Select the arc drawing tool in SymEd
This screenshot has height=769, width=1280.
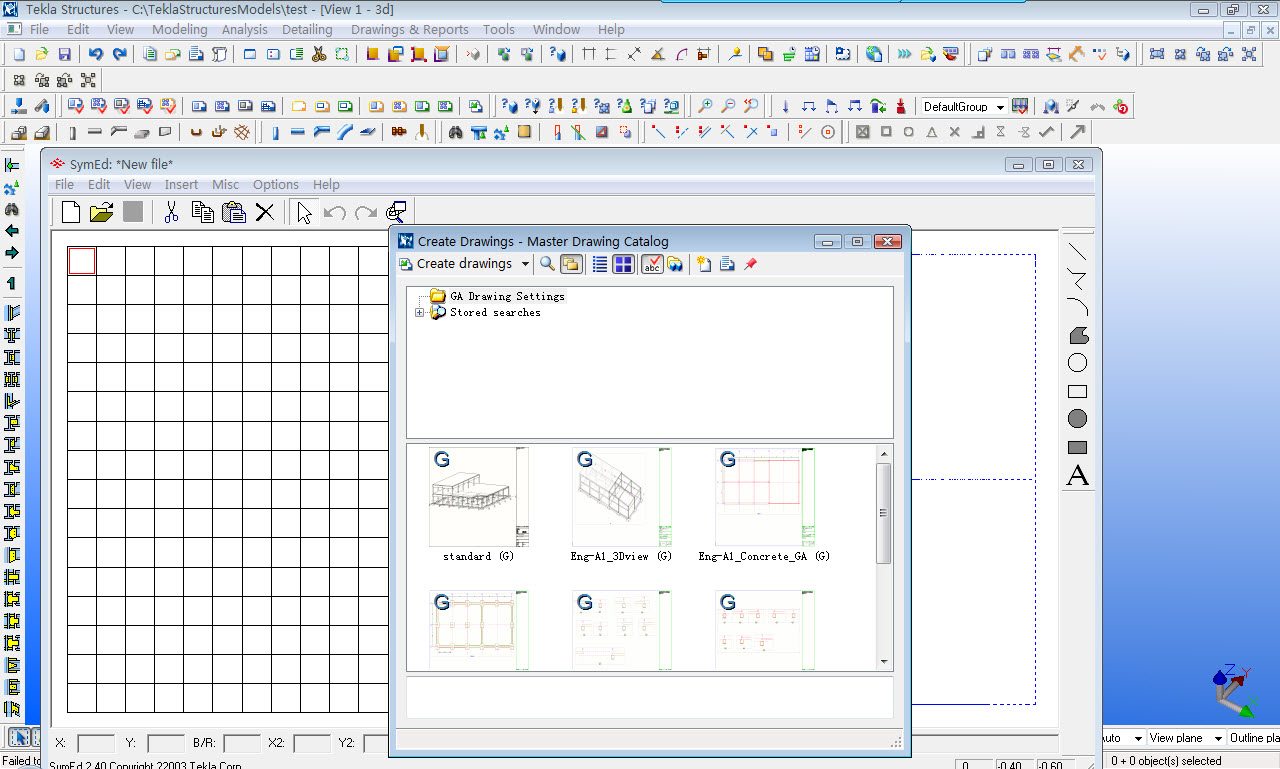[x=1077, y=307]
